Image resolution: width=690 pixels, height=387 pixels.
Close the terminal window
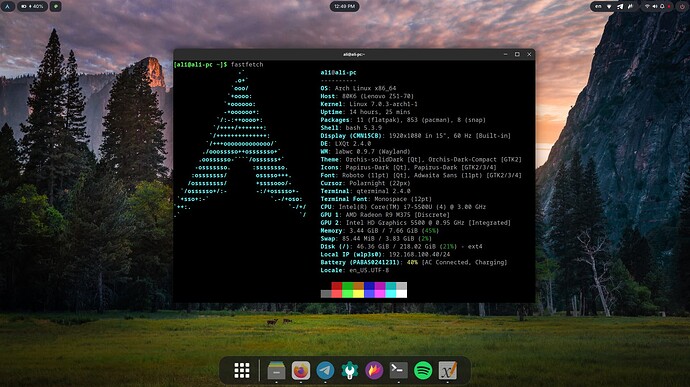529,54
